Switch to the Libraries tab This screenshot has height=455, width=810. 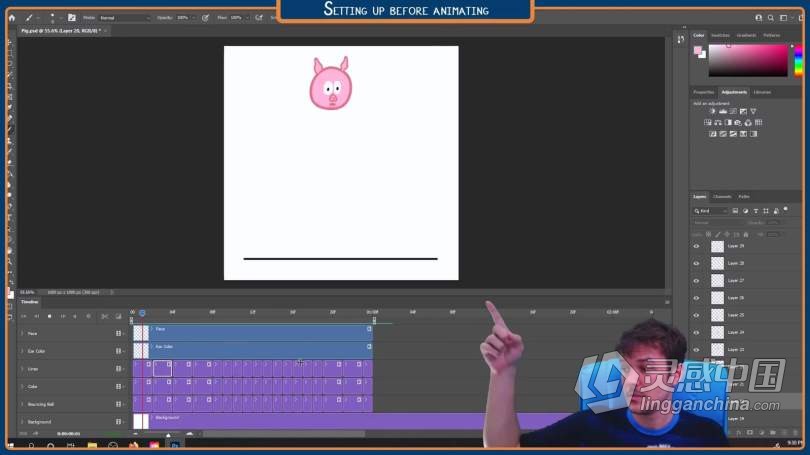762,92
